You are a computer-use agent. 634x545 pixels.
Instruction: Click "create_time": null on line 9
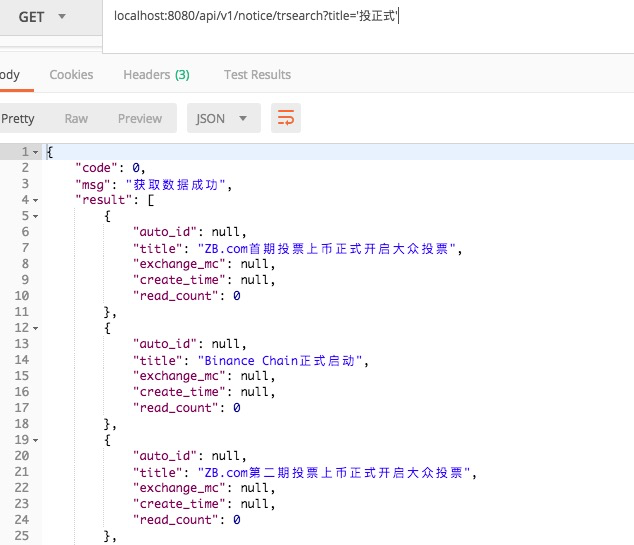pos(204,280)
